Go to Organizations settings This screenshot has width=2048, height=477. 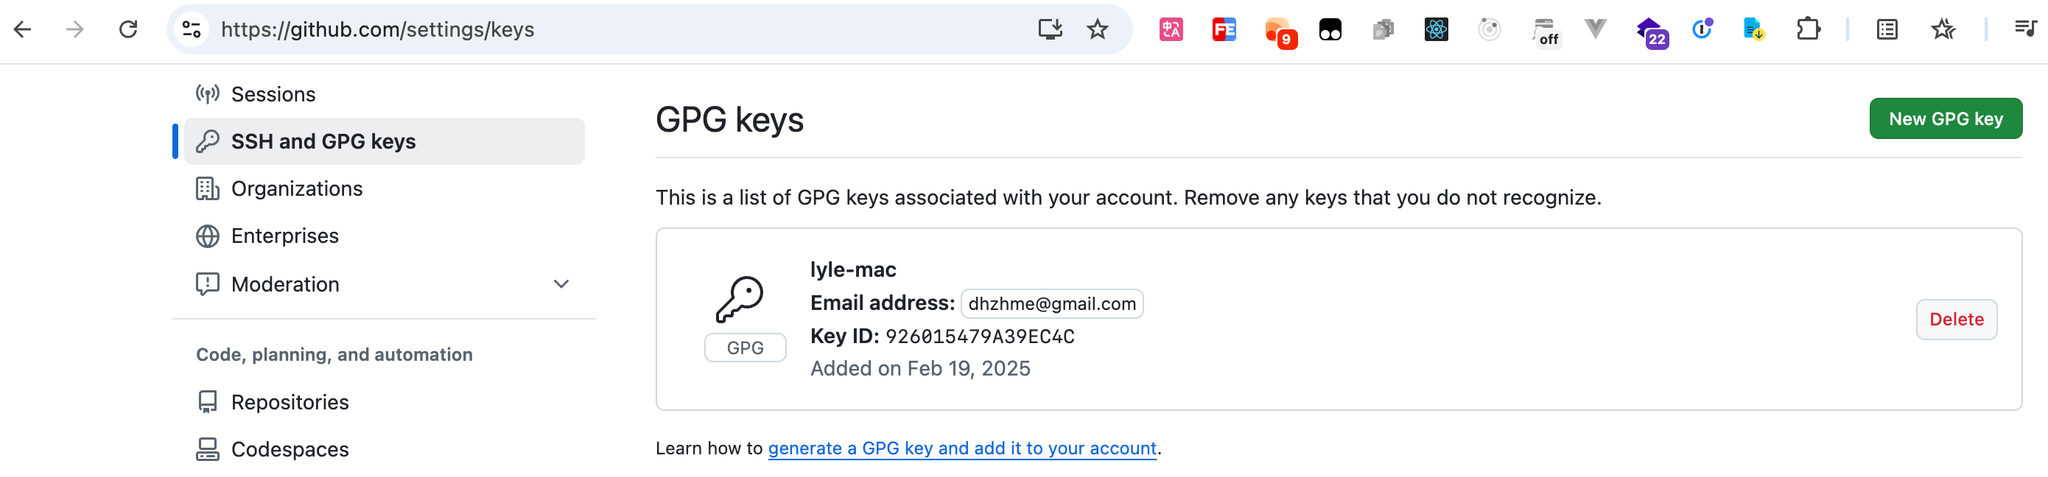click(x=296, y=189)
